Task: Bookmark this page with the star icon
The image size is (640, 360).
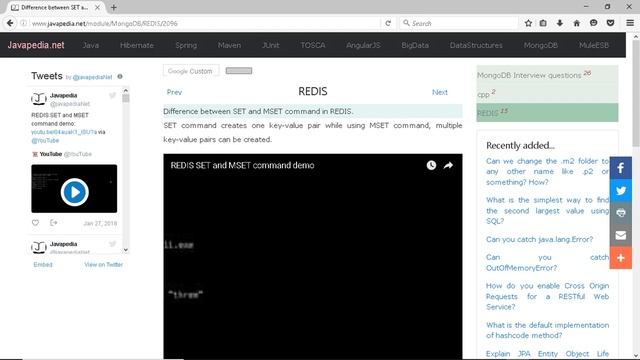Action: click(x=528, y=23)
